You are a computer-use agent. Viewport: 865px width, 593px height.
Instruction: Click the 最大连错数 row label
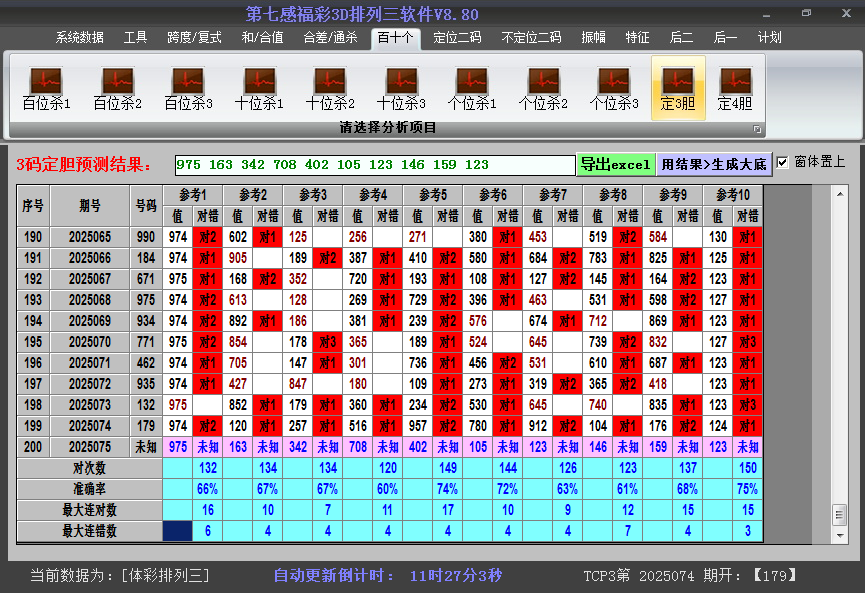[x=89, y=531]
